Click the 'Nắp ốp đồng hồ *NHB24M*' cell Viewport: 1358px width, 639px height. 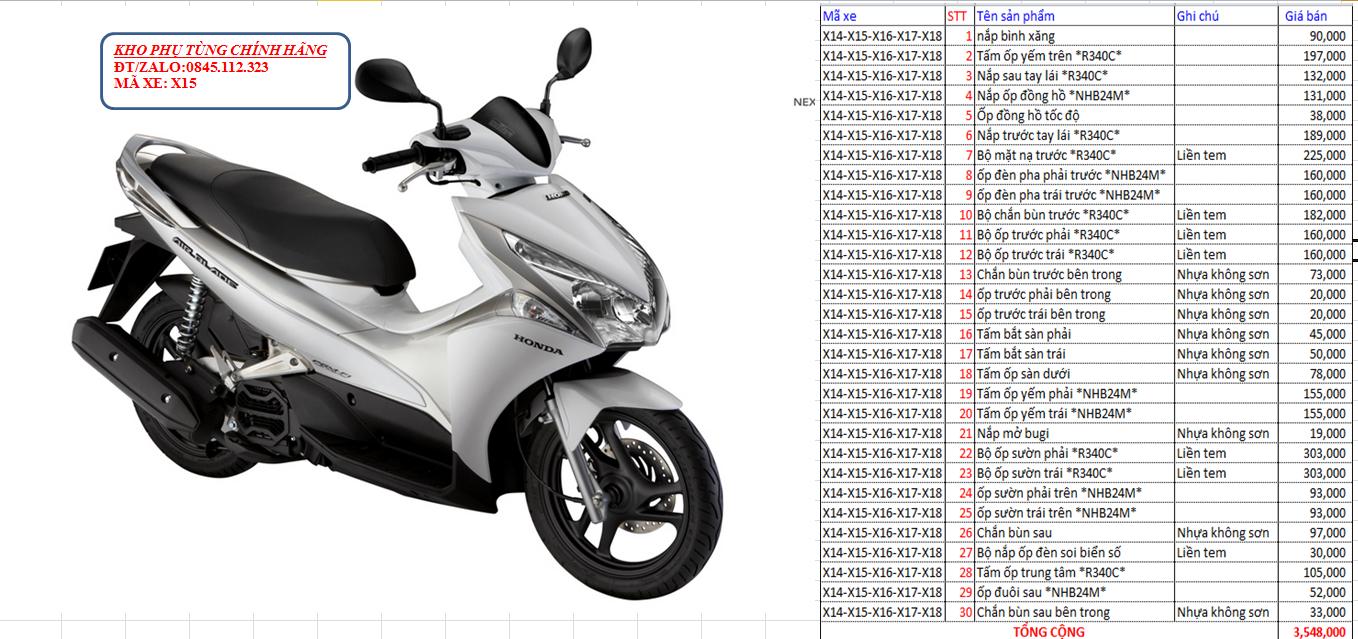(1074, 96)
